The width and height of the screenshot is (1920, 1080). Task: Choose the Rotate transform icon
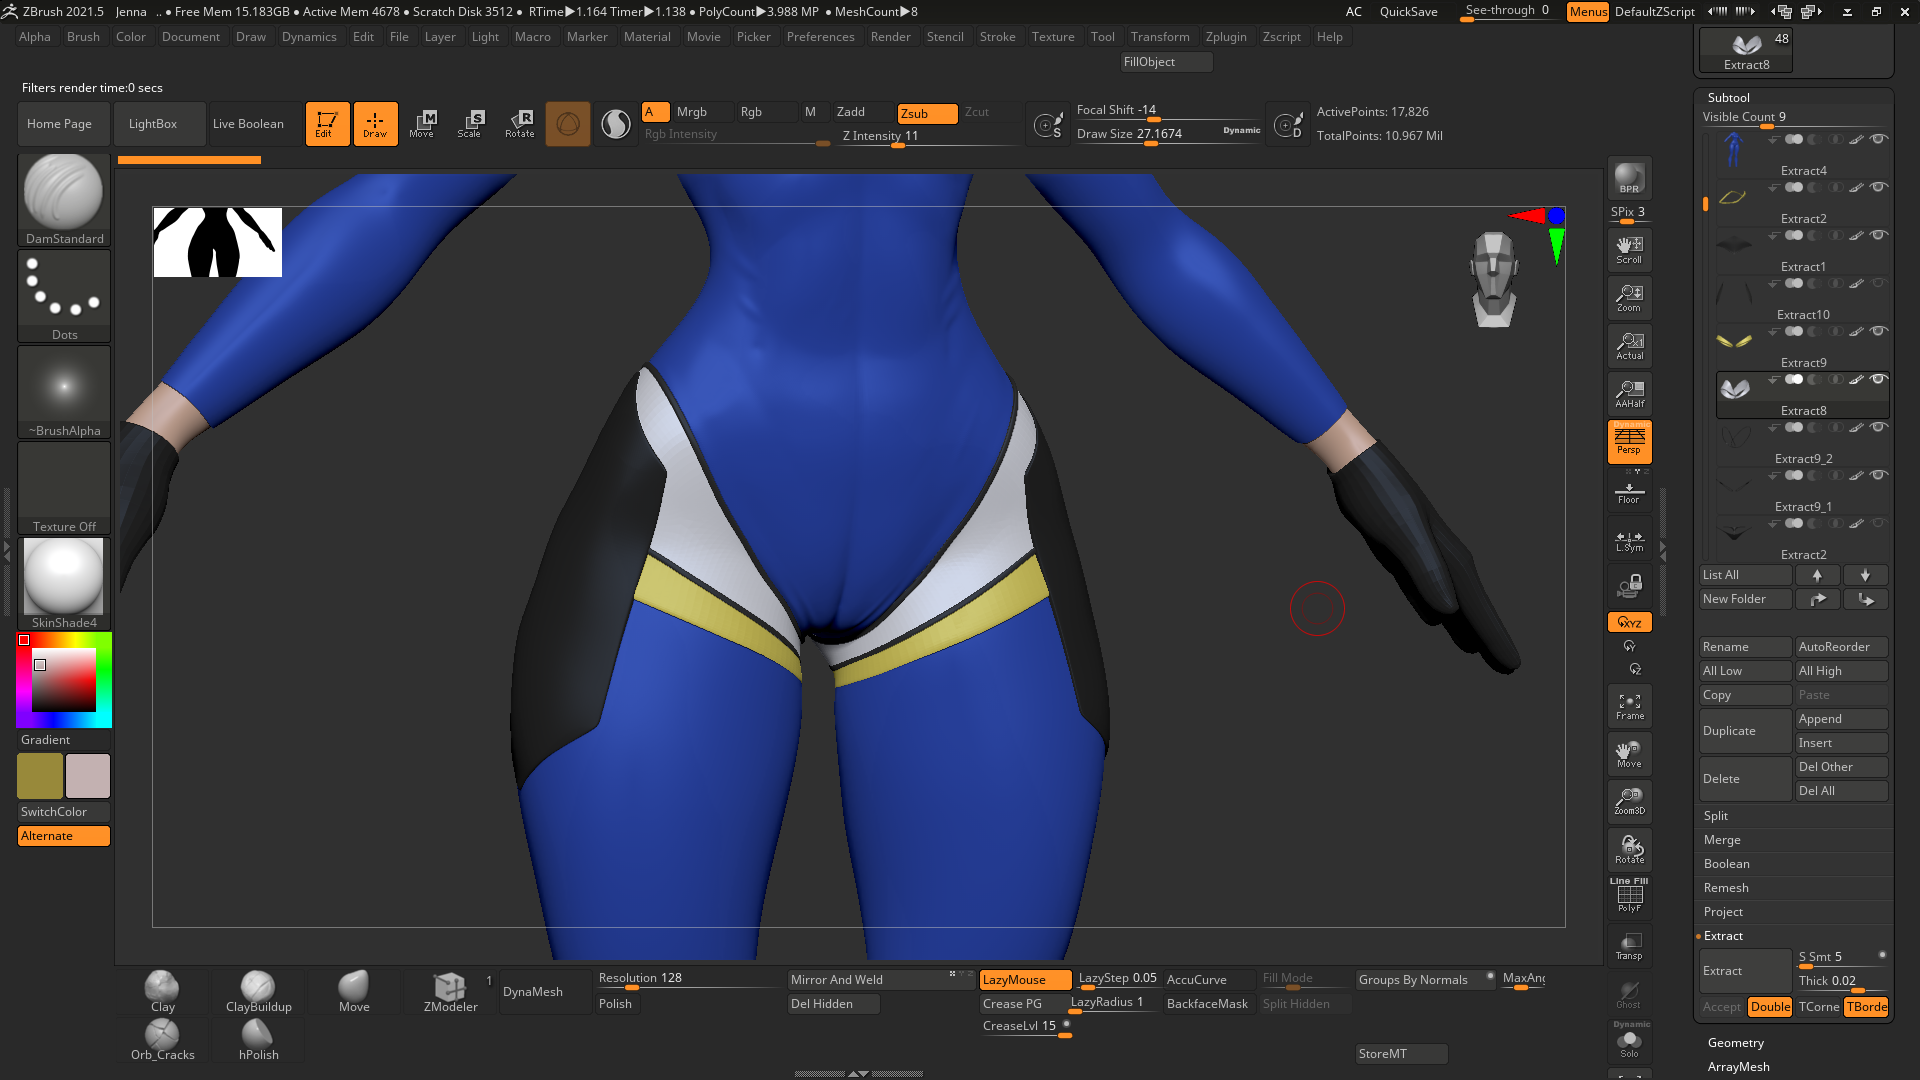(x=520, y=124)
